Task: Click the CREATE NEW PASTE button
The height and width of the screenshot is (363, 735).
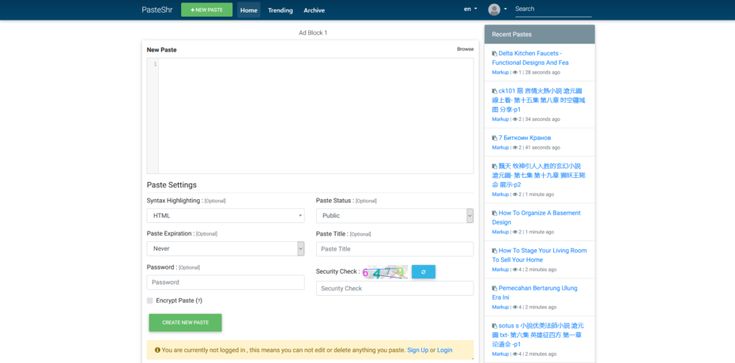Action: coord(185,323)
